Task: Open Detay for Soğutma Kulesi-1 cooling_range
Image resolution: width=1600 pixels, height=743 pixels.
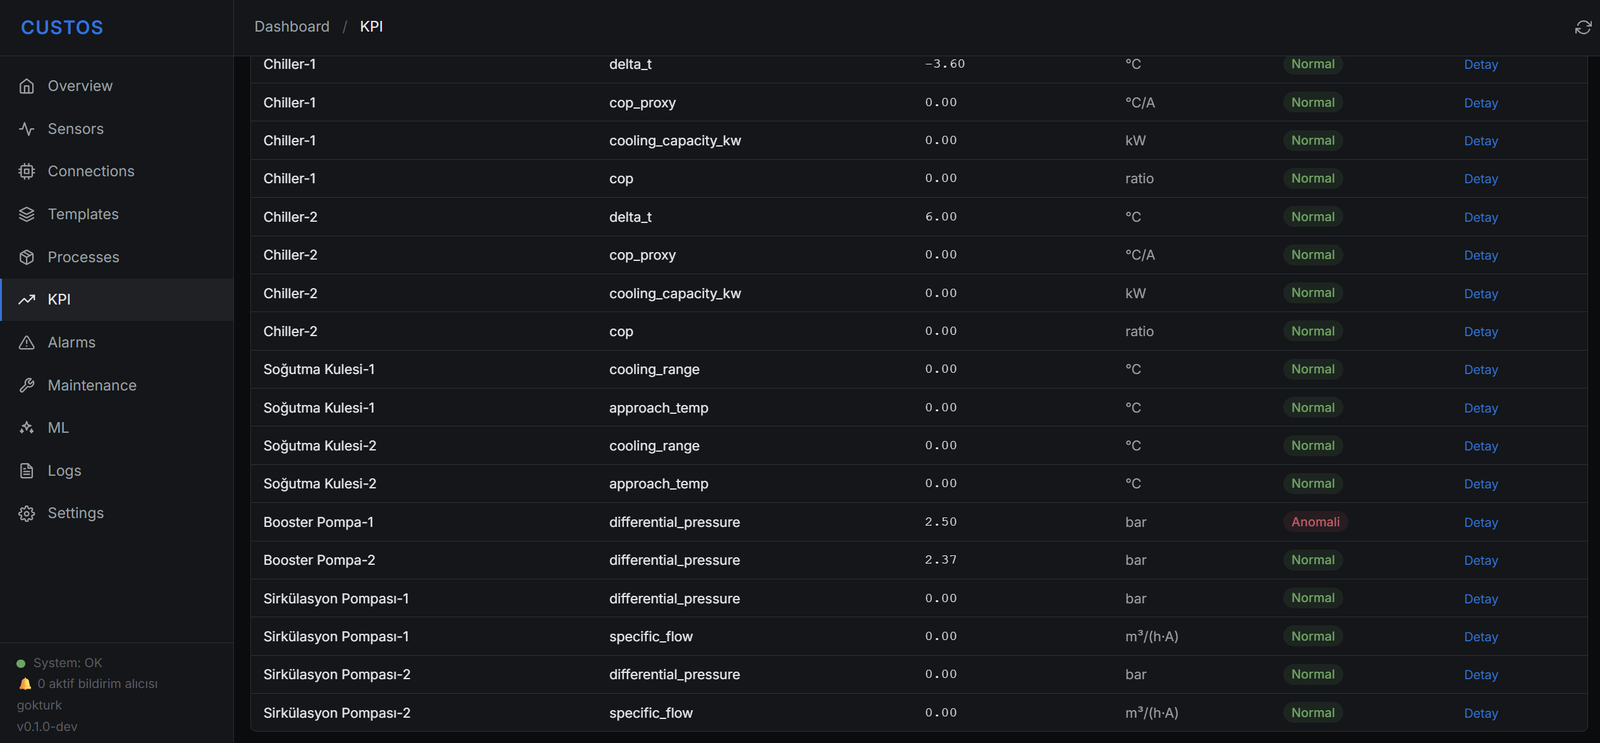Action: (1481, 370)
